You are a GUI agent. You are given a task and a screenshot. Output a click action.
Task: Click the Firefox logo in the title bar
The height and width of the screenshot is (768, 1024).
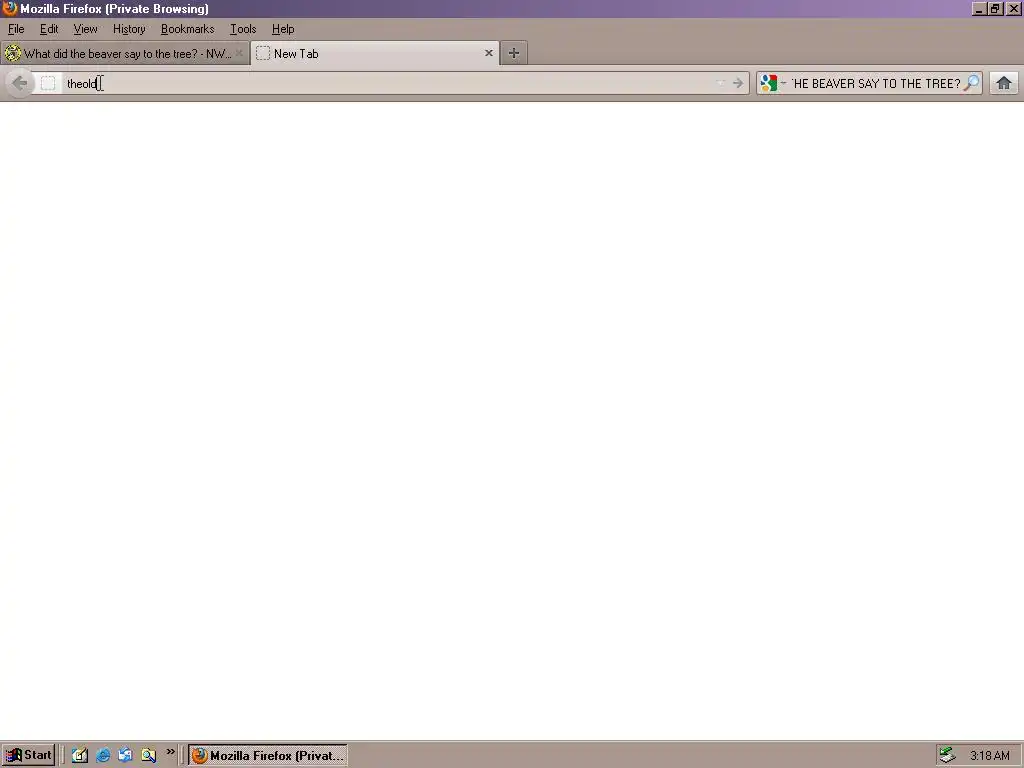tap(9, 8)
